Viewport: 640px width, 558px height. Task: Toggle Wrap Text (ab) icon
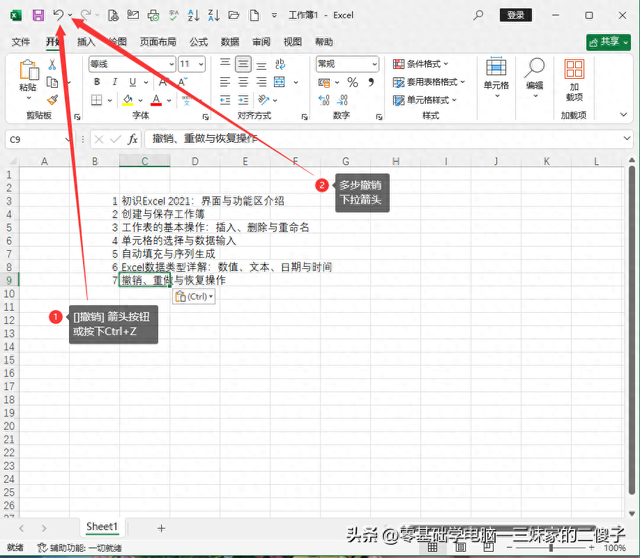[280, 64]
